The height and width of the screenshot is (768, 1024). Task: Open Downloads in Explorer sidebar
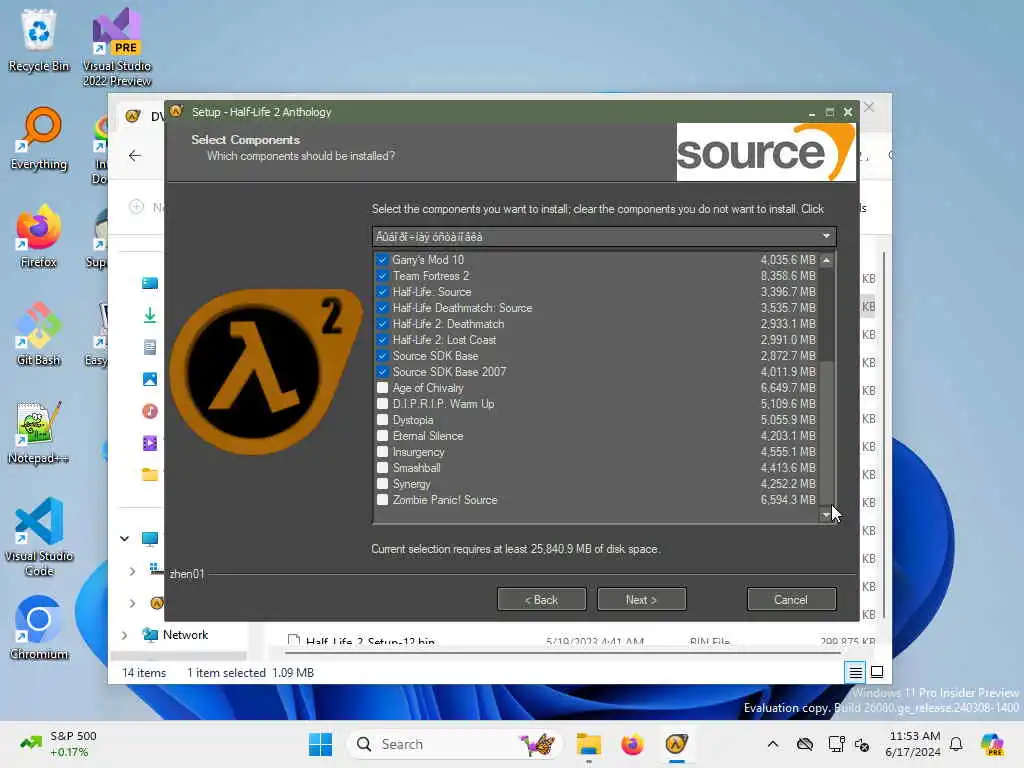point(150,315)
